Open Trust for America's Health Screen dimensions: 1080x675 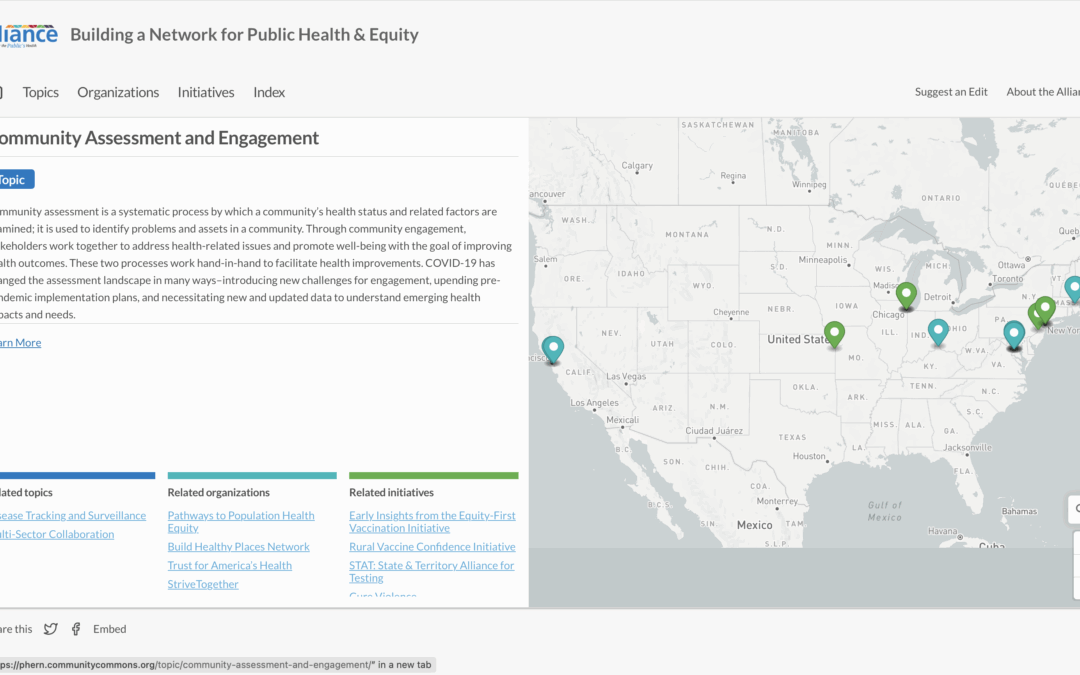(x=229, y=564)
